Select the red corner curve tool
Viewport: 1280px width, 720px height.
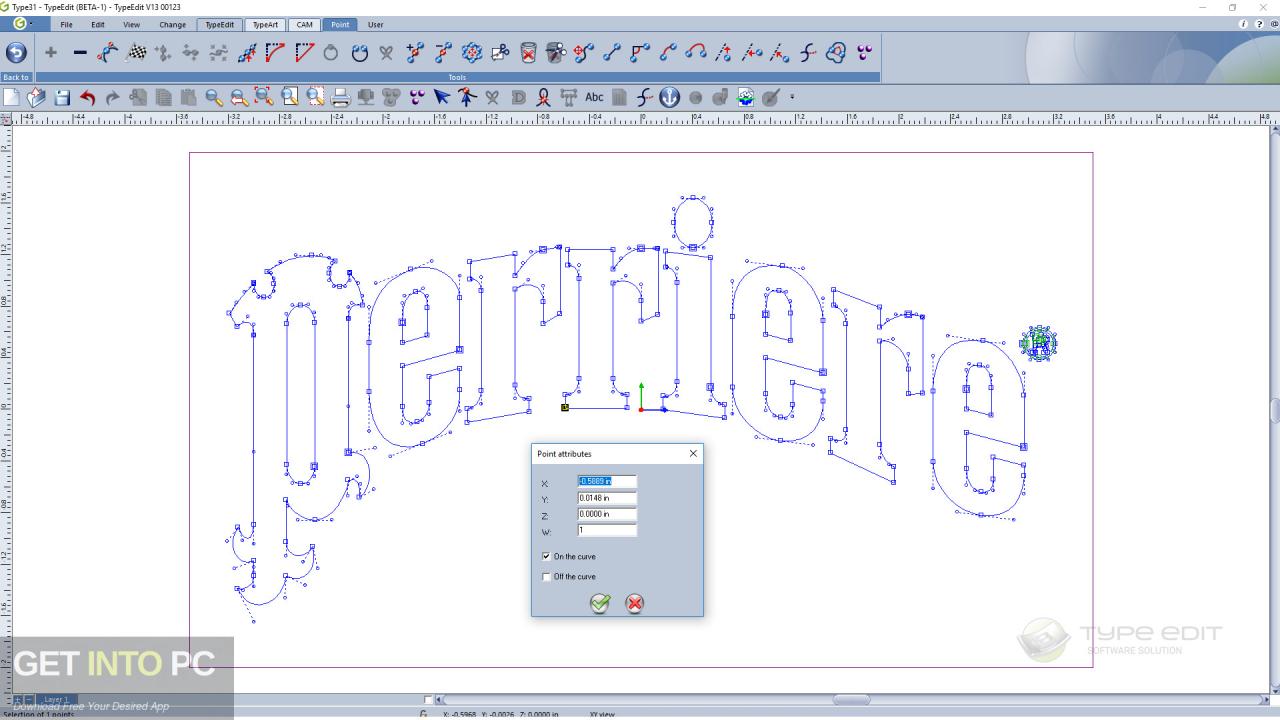tap(275, 53)
